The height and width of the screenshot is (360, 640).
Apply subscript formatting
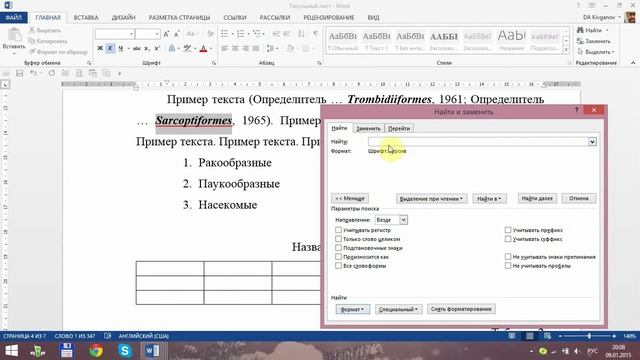click(147, 48)
